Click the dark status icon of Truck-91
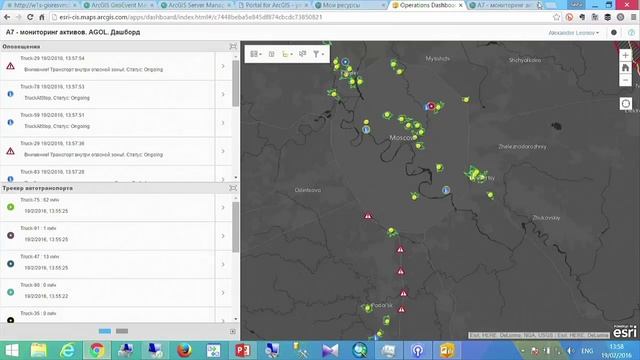Screen dimensions: 640x360 11,236
